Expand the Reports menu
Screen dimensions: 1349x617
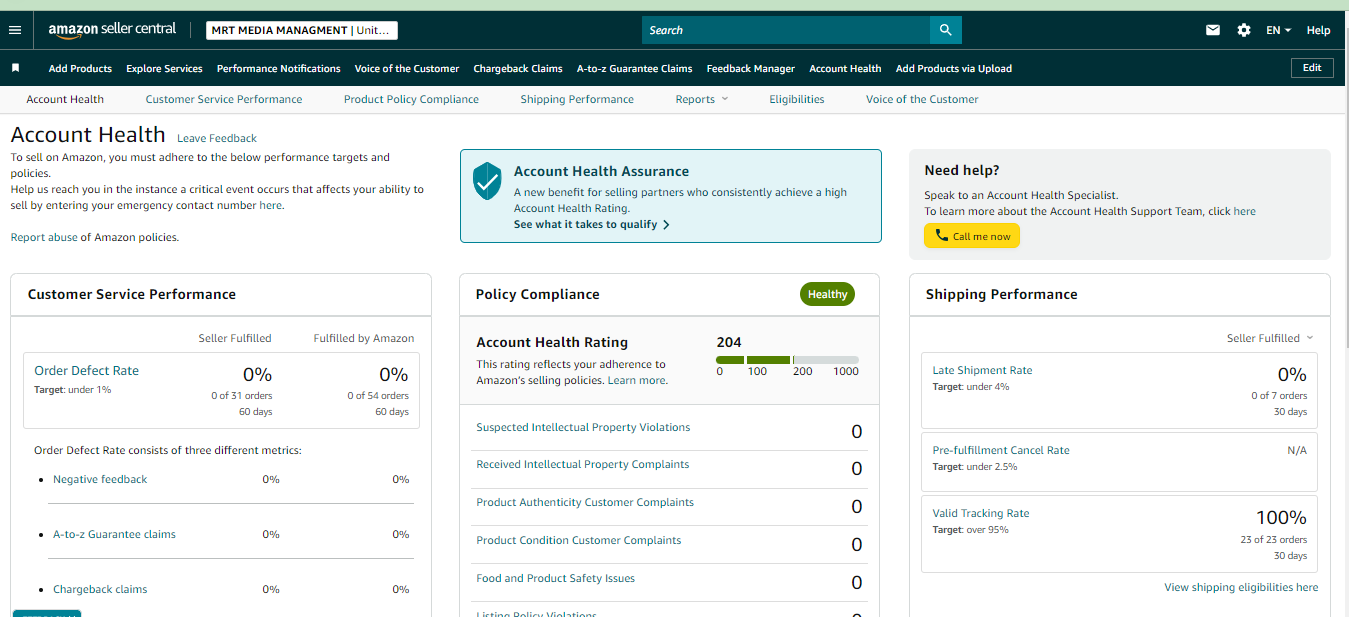tap(701, 99)
